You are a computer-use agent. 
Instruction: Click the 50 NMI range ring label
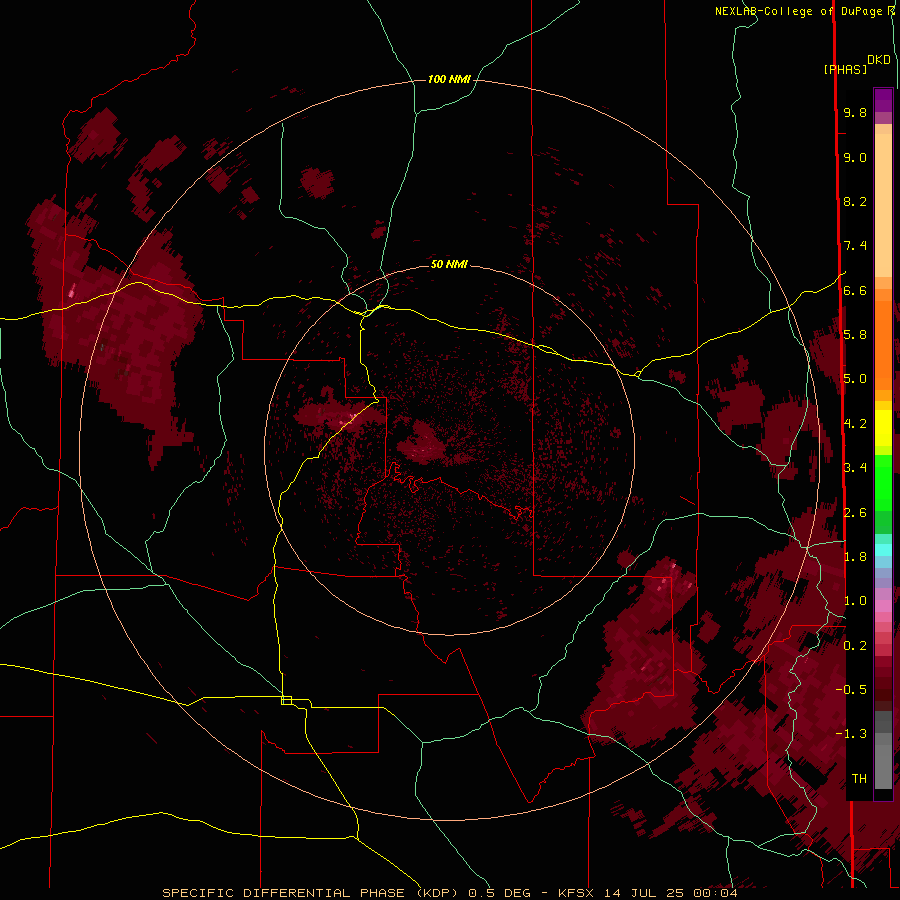click(449, 264)
